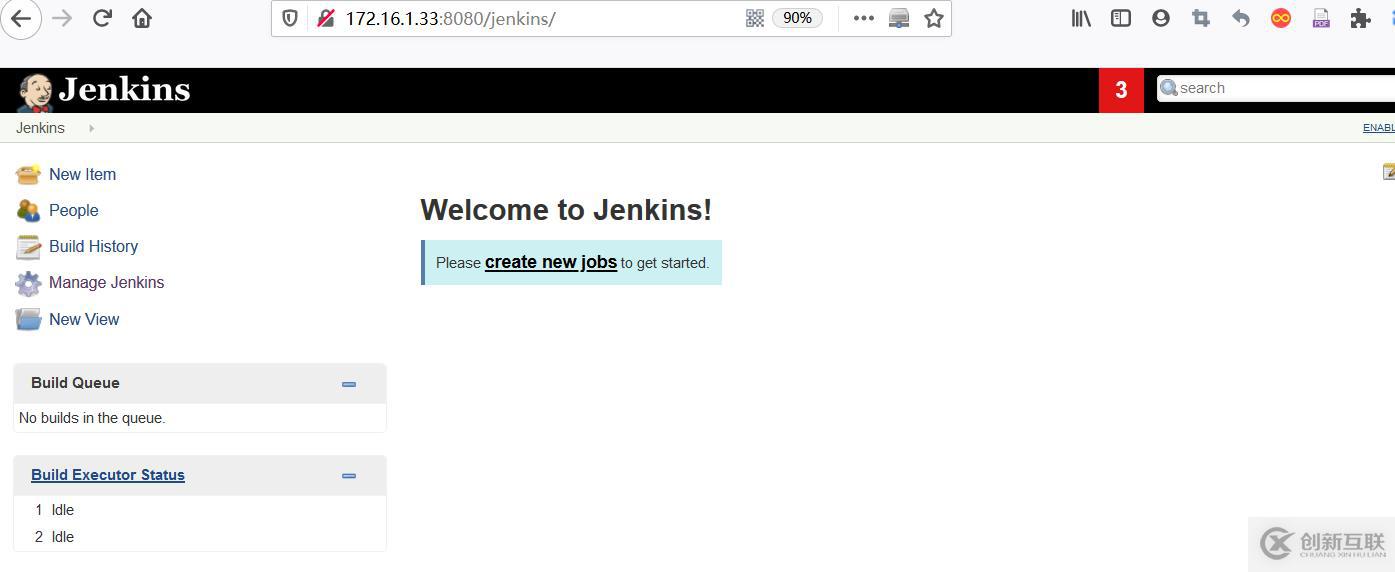Screen dimensions: 1395x572
Task: Click the Jenkins butler logo icon
Action: click(34, 92)
